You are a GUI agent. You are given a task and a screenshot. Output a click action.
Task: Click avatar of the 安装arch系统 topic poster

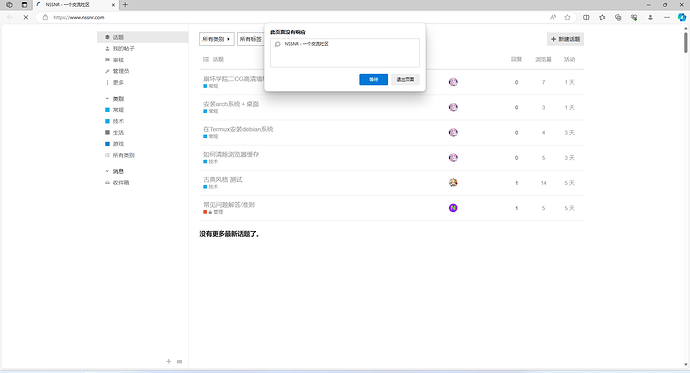453,107
